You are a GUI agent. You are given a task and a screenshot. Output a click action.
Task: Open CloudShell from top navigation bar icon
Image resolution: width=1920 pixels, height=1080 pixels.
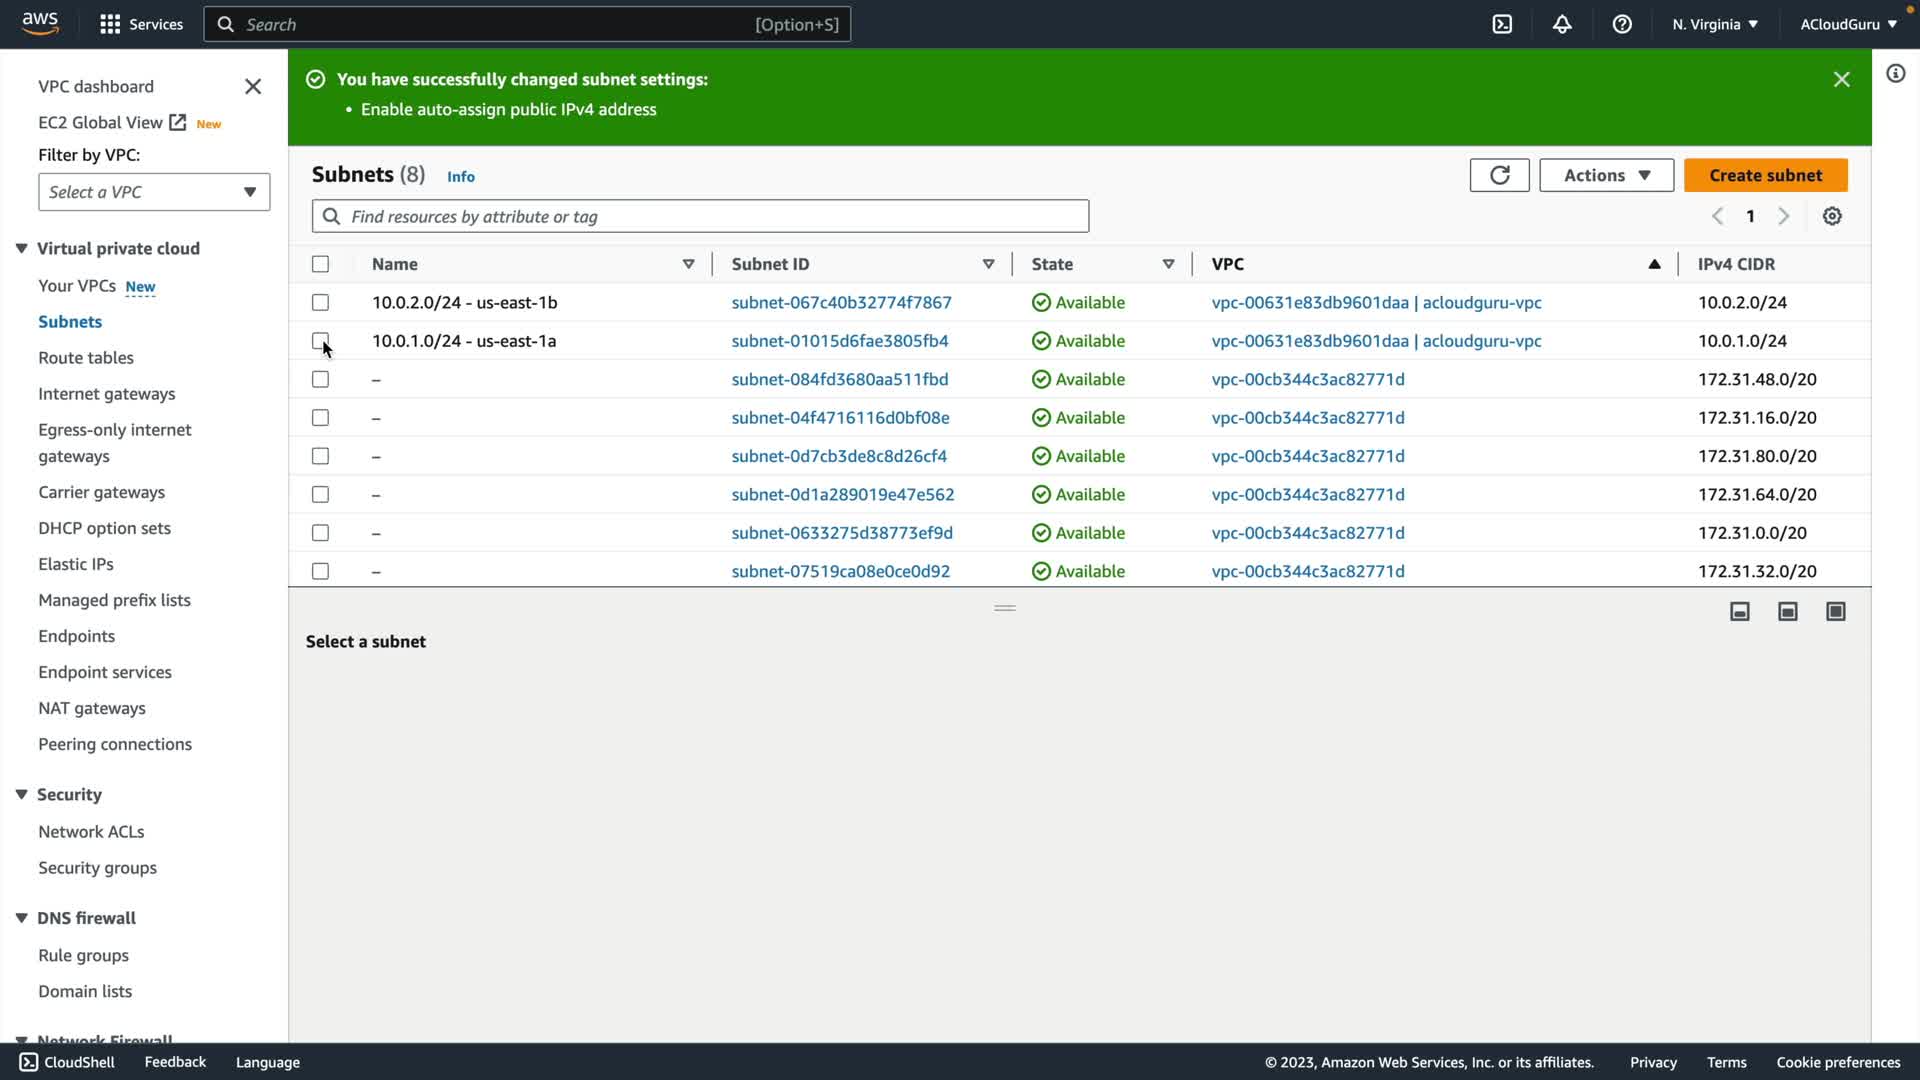pos(1502,24)
